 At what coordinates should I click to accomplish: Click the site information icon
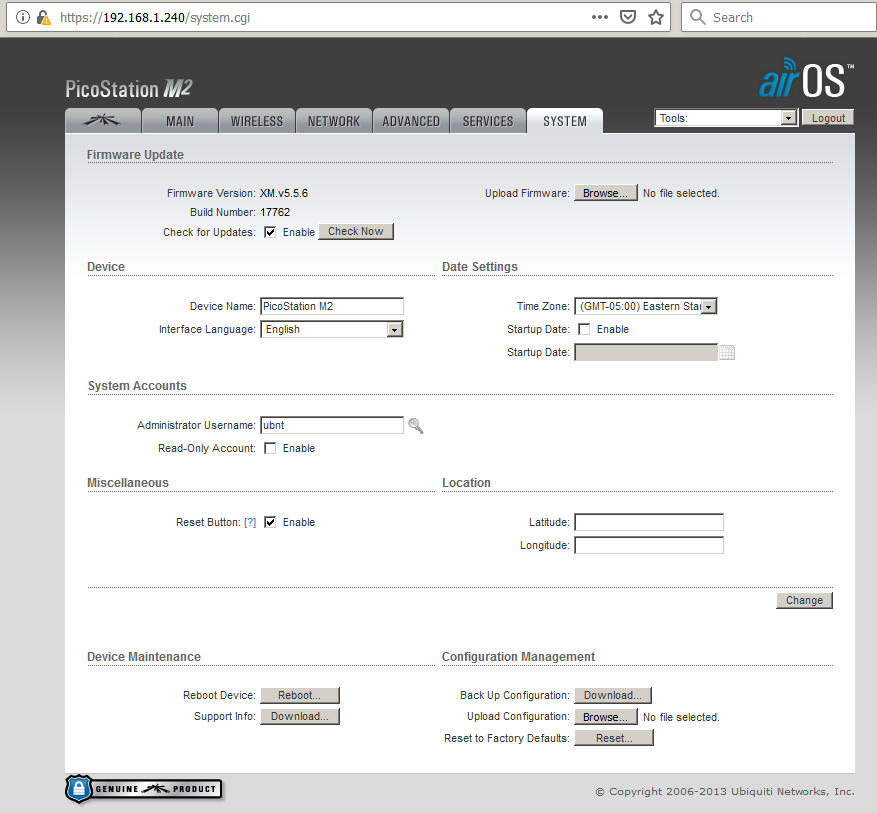tap(23, 17)
